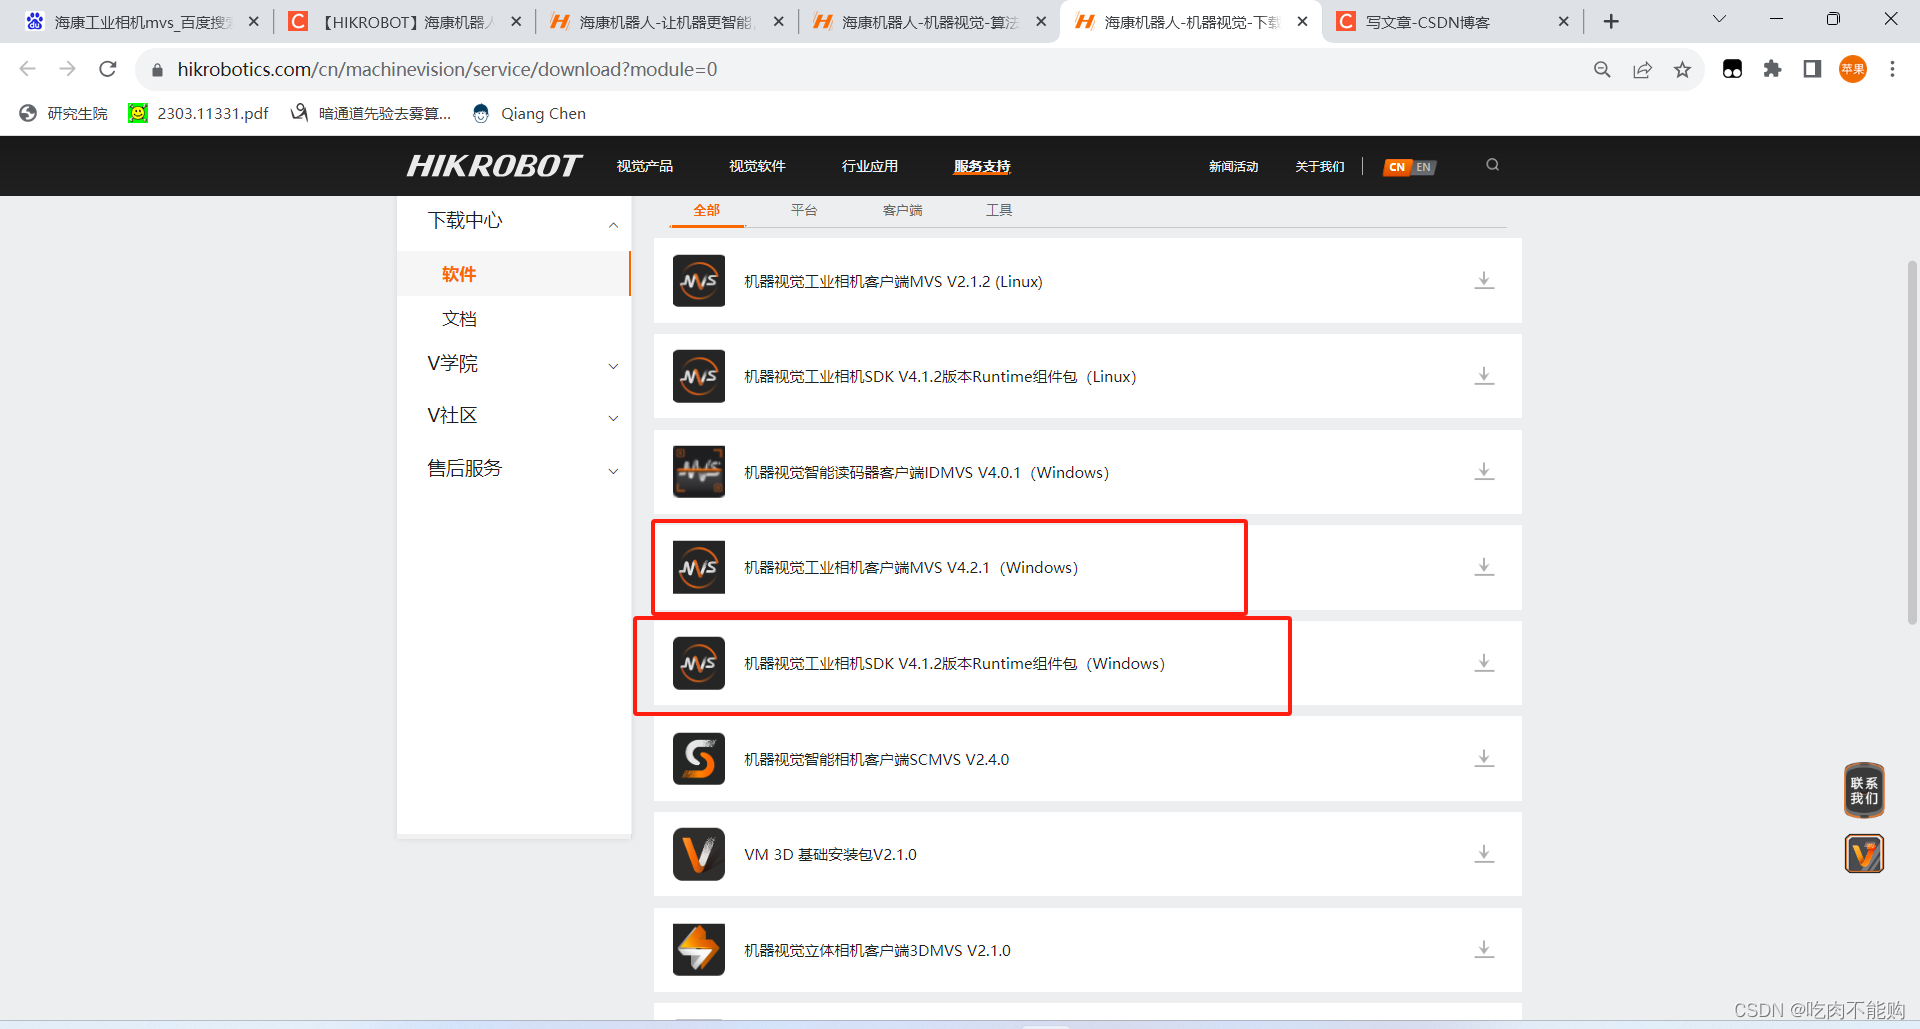Click VM 3D orange V logo
This screenshot has height=1029, width=1920.
[x=699, y=854]
